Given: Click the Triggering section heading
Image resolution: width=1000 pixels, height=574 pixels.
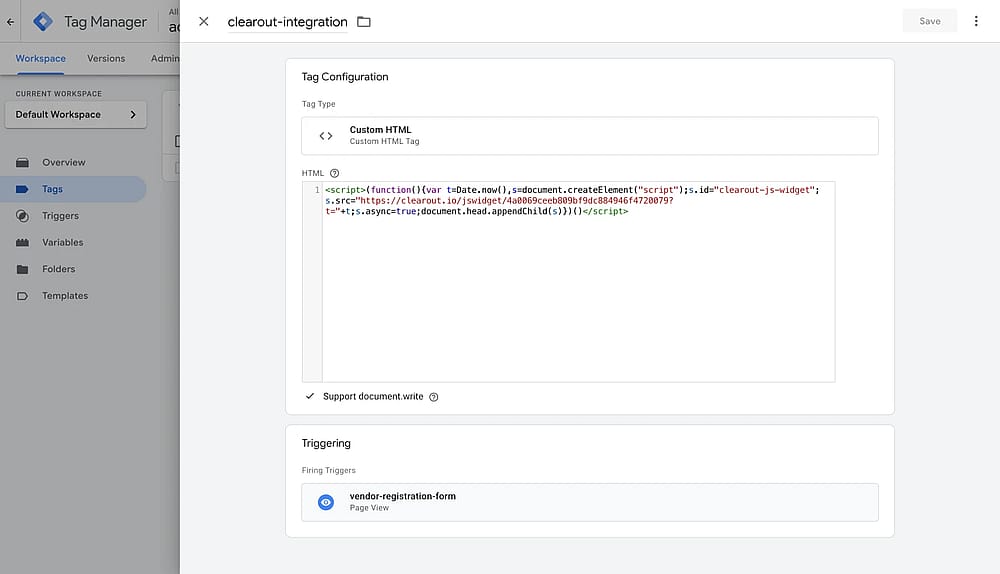Looking at the screenshot, I should pyautogui.click(x=326, y=443).
